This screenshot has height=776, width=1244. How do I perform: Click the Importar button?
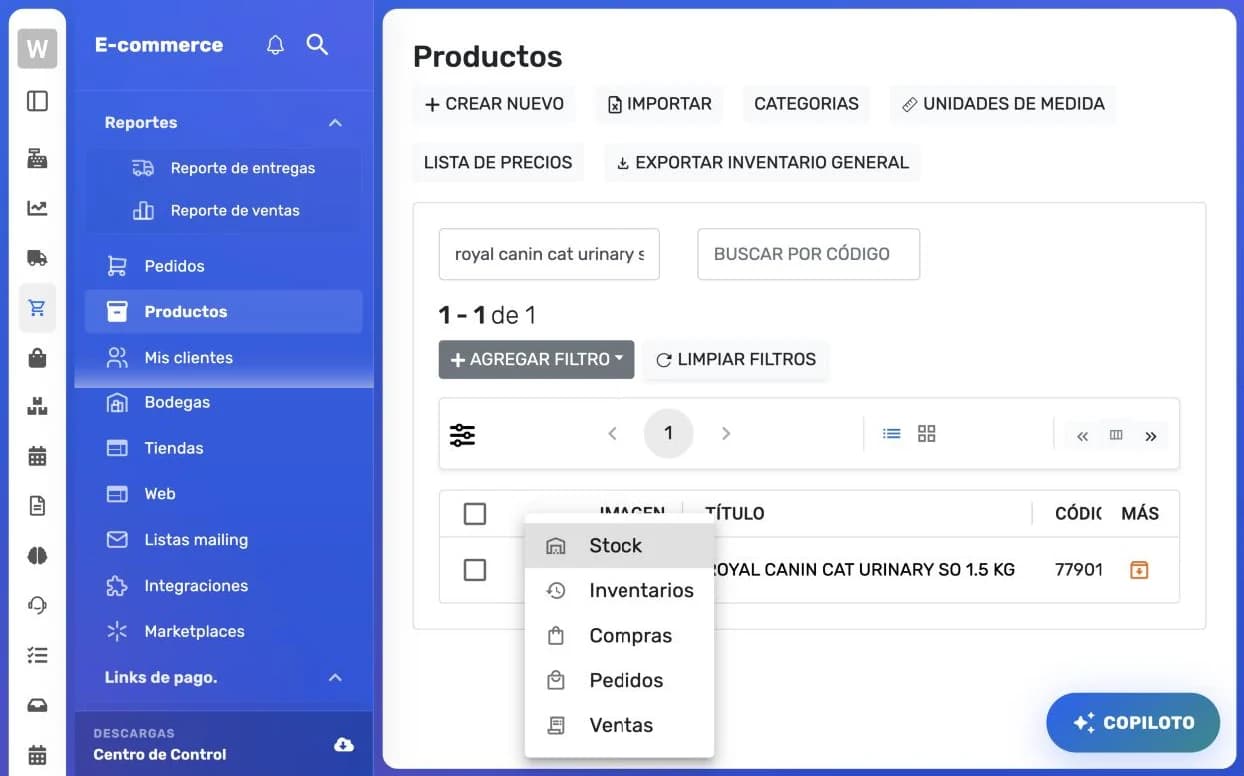pyautogui.click(x=660, y=104)
